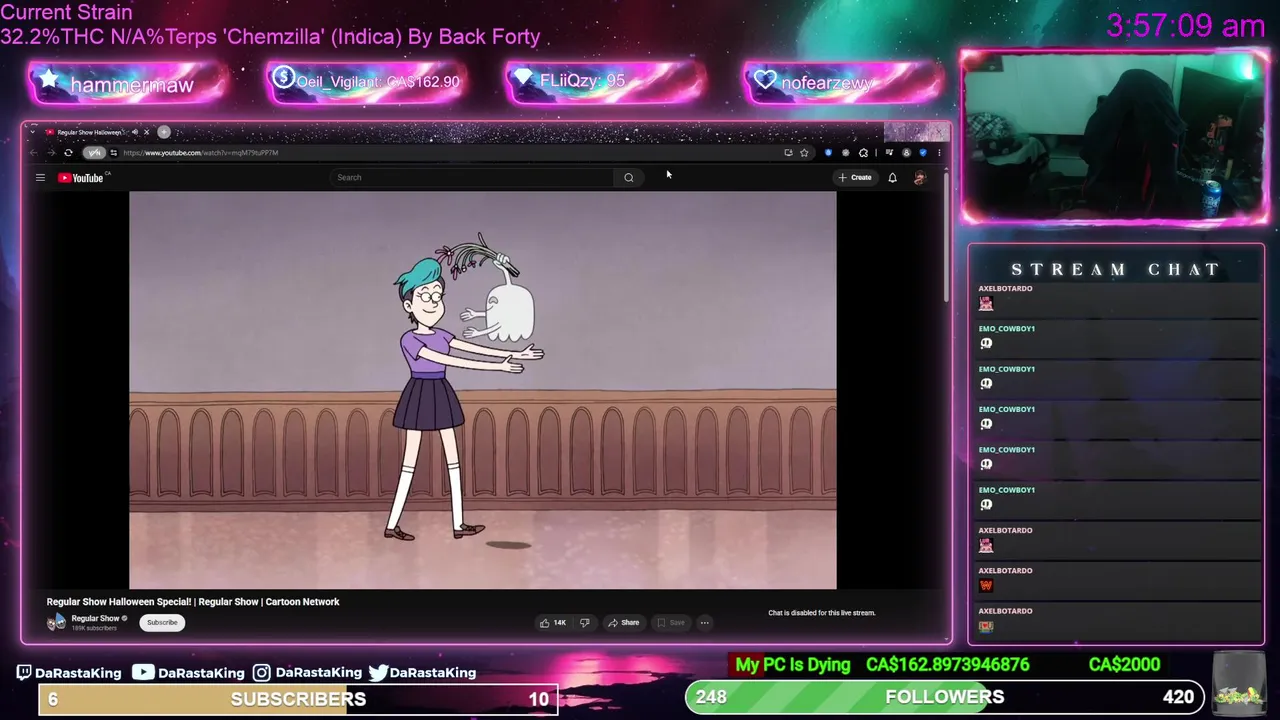Open the browser three-dot menu
The width and height of the screenshot is (1280, 720).
coord(939,153)
